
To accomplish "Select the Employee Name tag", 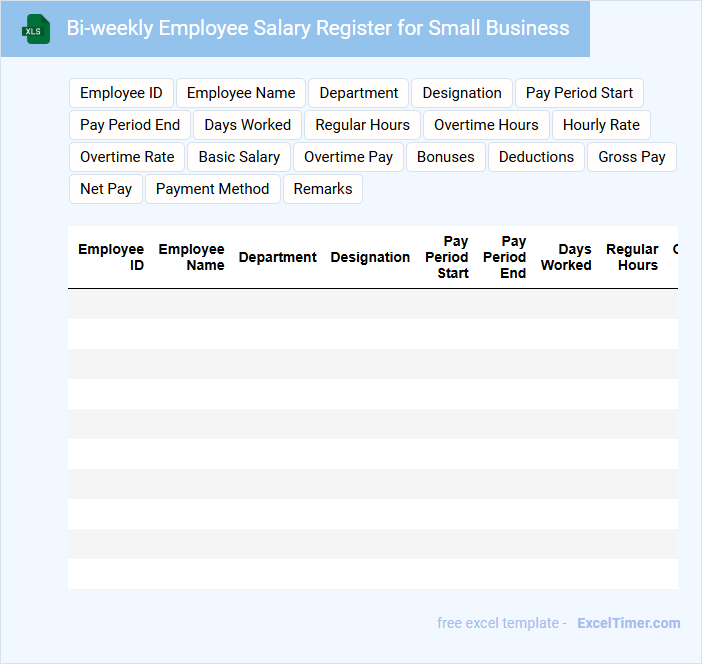I will [241, 93].
